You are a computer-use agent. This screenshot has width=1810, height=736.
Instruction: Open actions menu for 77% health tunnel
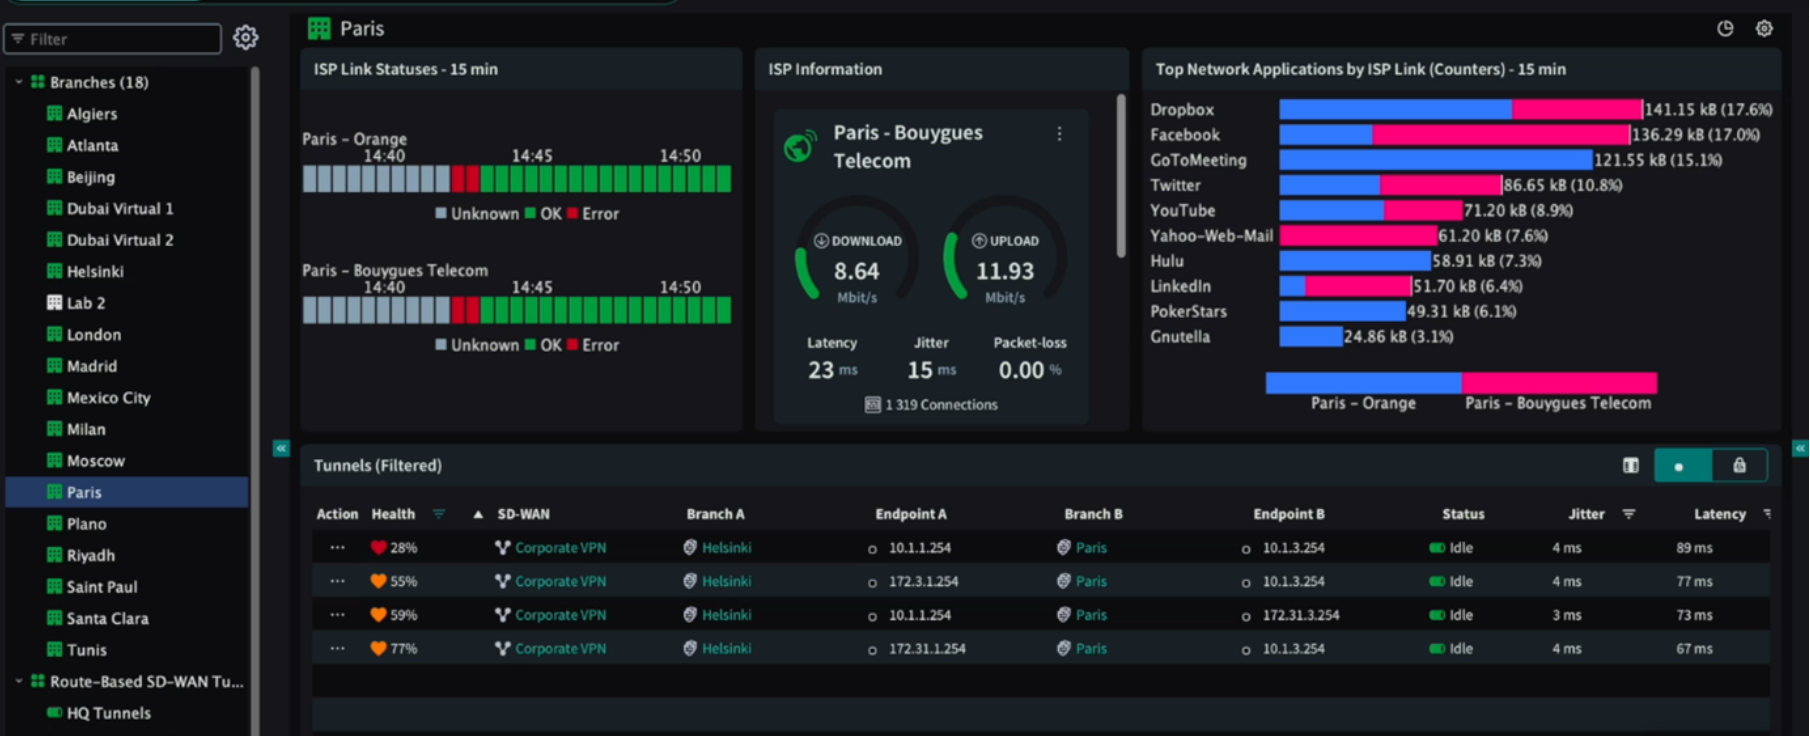[337, 648]
